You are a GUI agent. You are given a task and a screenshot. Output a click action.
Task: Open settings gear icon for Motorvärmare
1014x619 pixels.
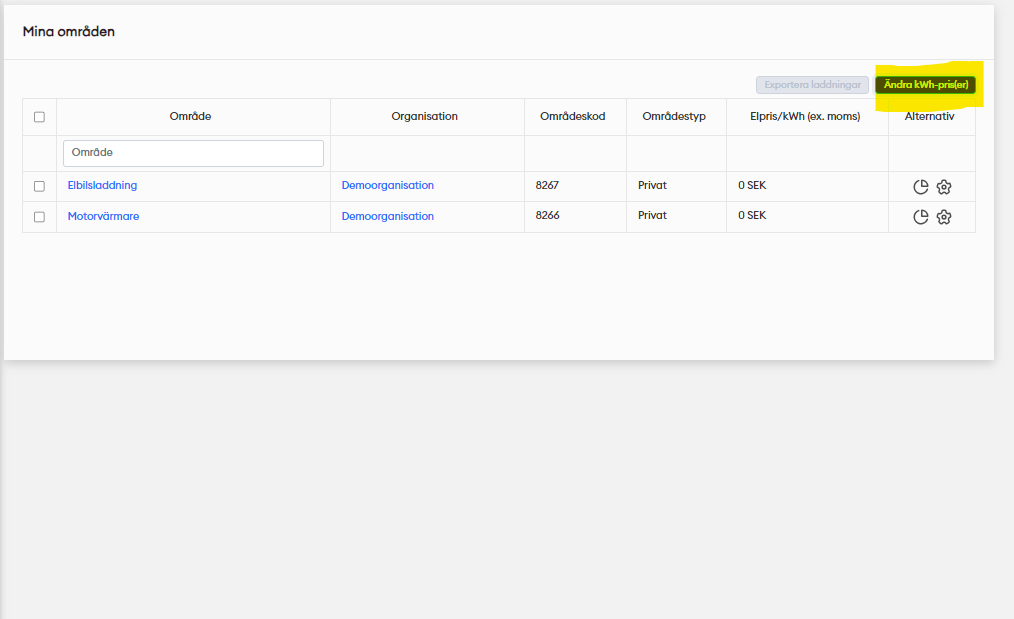(943, 217)
